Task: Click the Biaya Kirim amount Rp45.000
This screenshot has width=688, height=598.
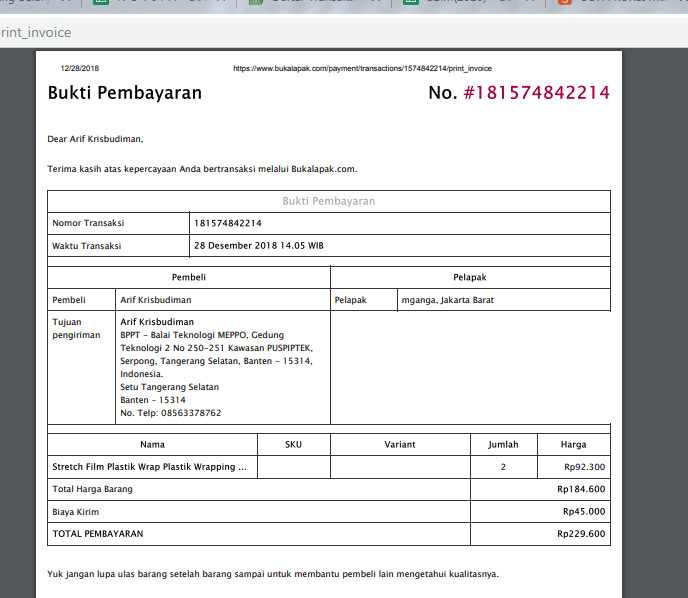Action: (x=584, y=511)
